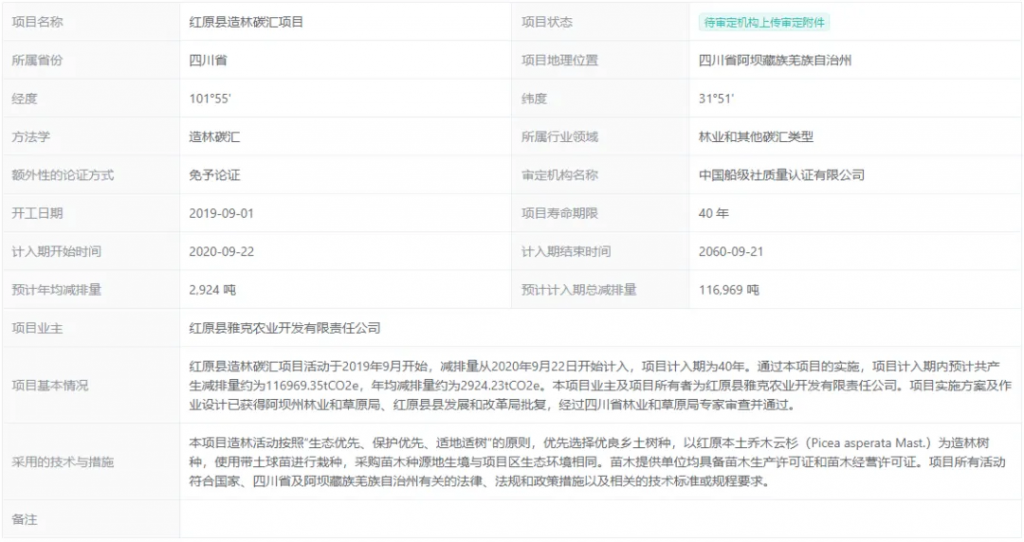
Task: Select the validator 中国船级社质量认证有限公司
Action: (x=781, y=175)
